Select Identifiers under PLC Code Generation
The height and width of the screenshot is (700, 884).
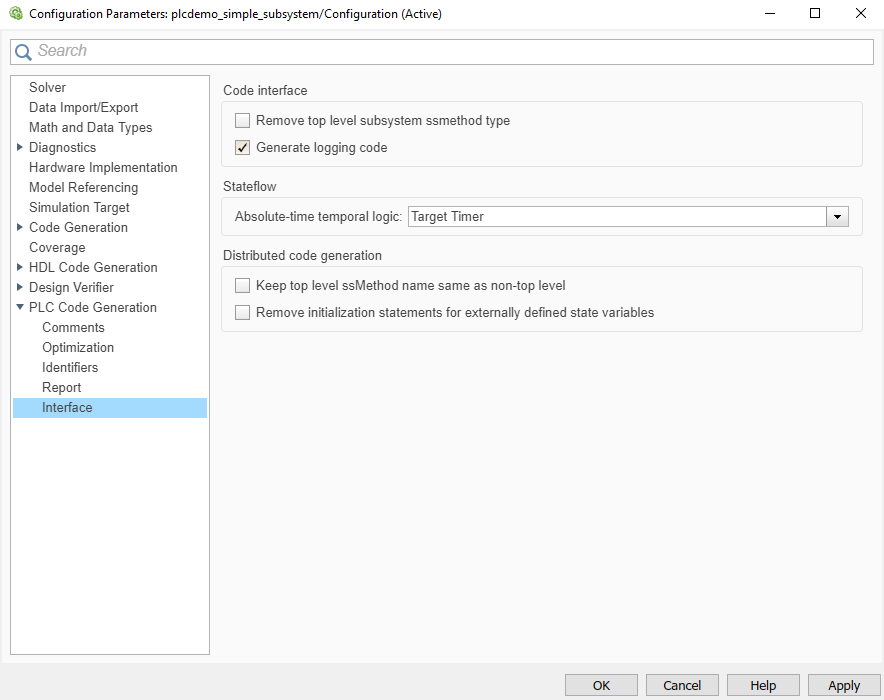pos(70,368)
